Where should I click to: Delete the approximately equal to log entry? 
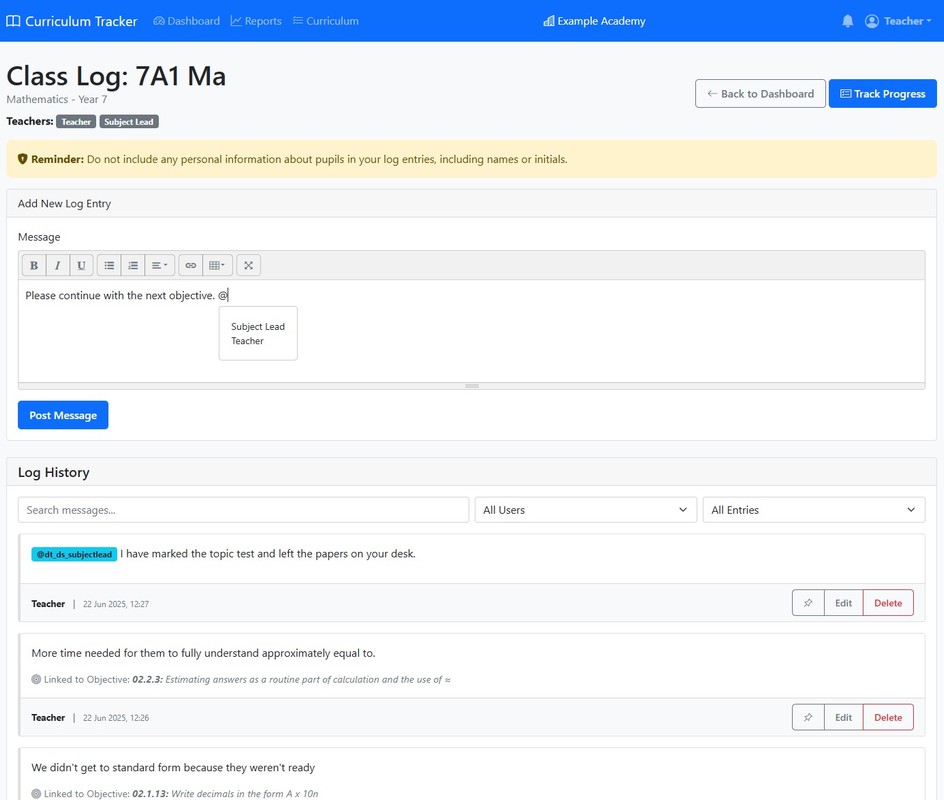point(888,717)
